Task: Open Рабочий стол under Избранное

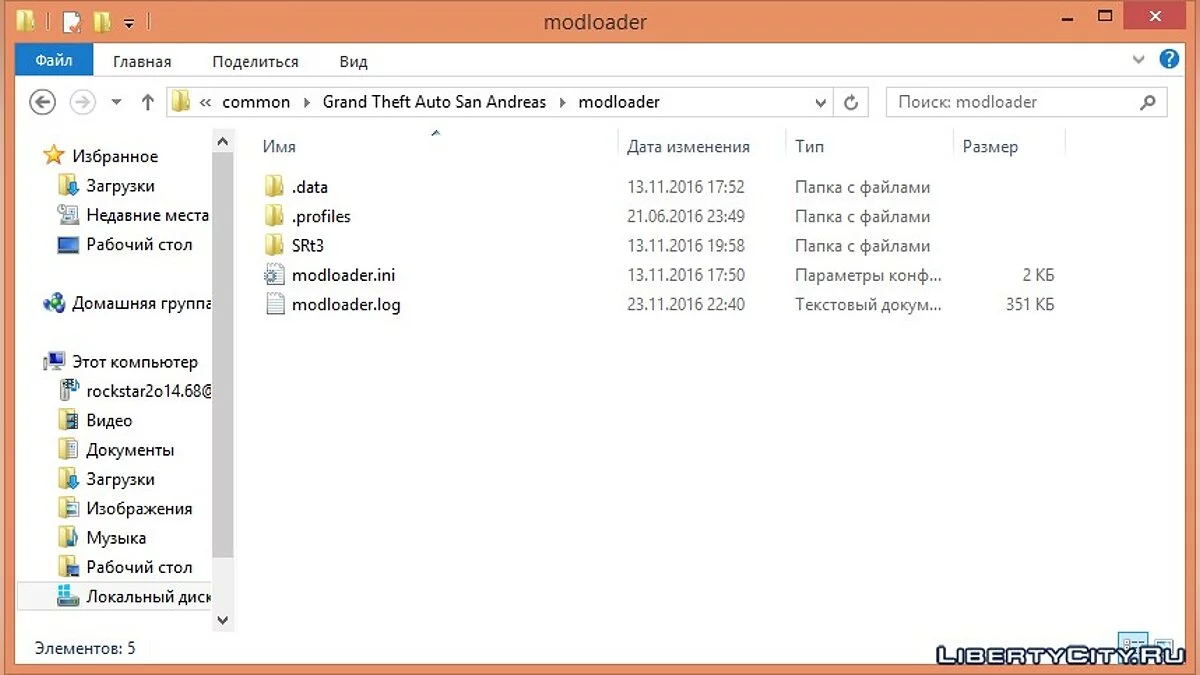Action: pos(139,244)
